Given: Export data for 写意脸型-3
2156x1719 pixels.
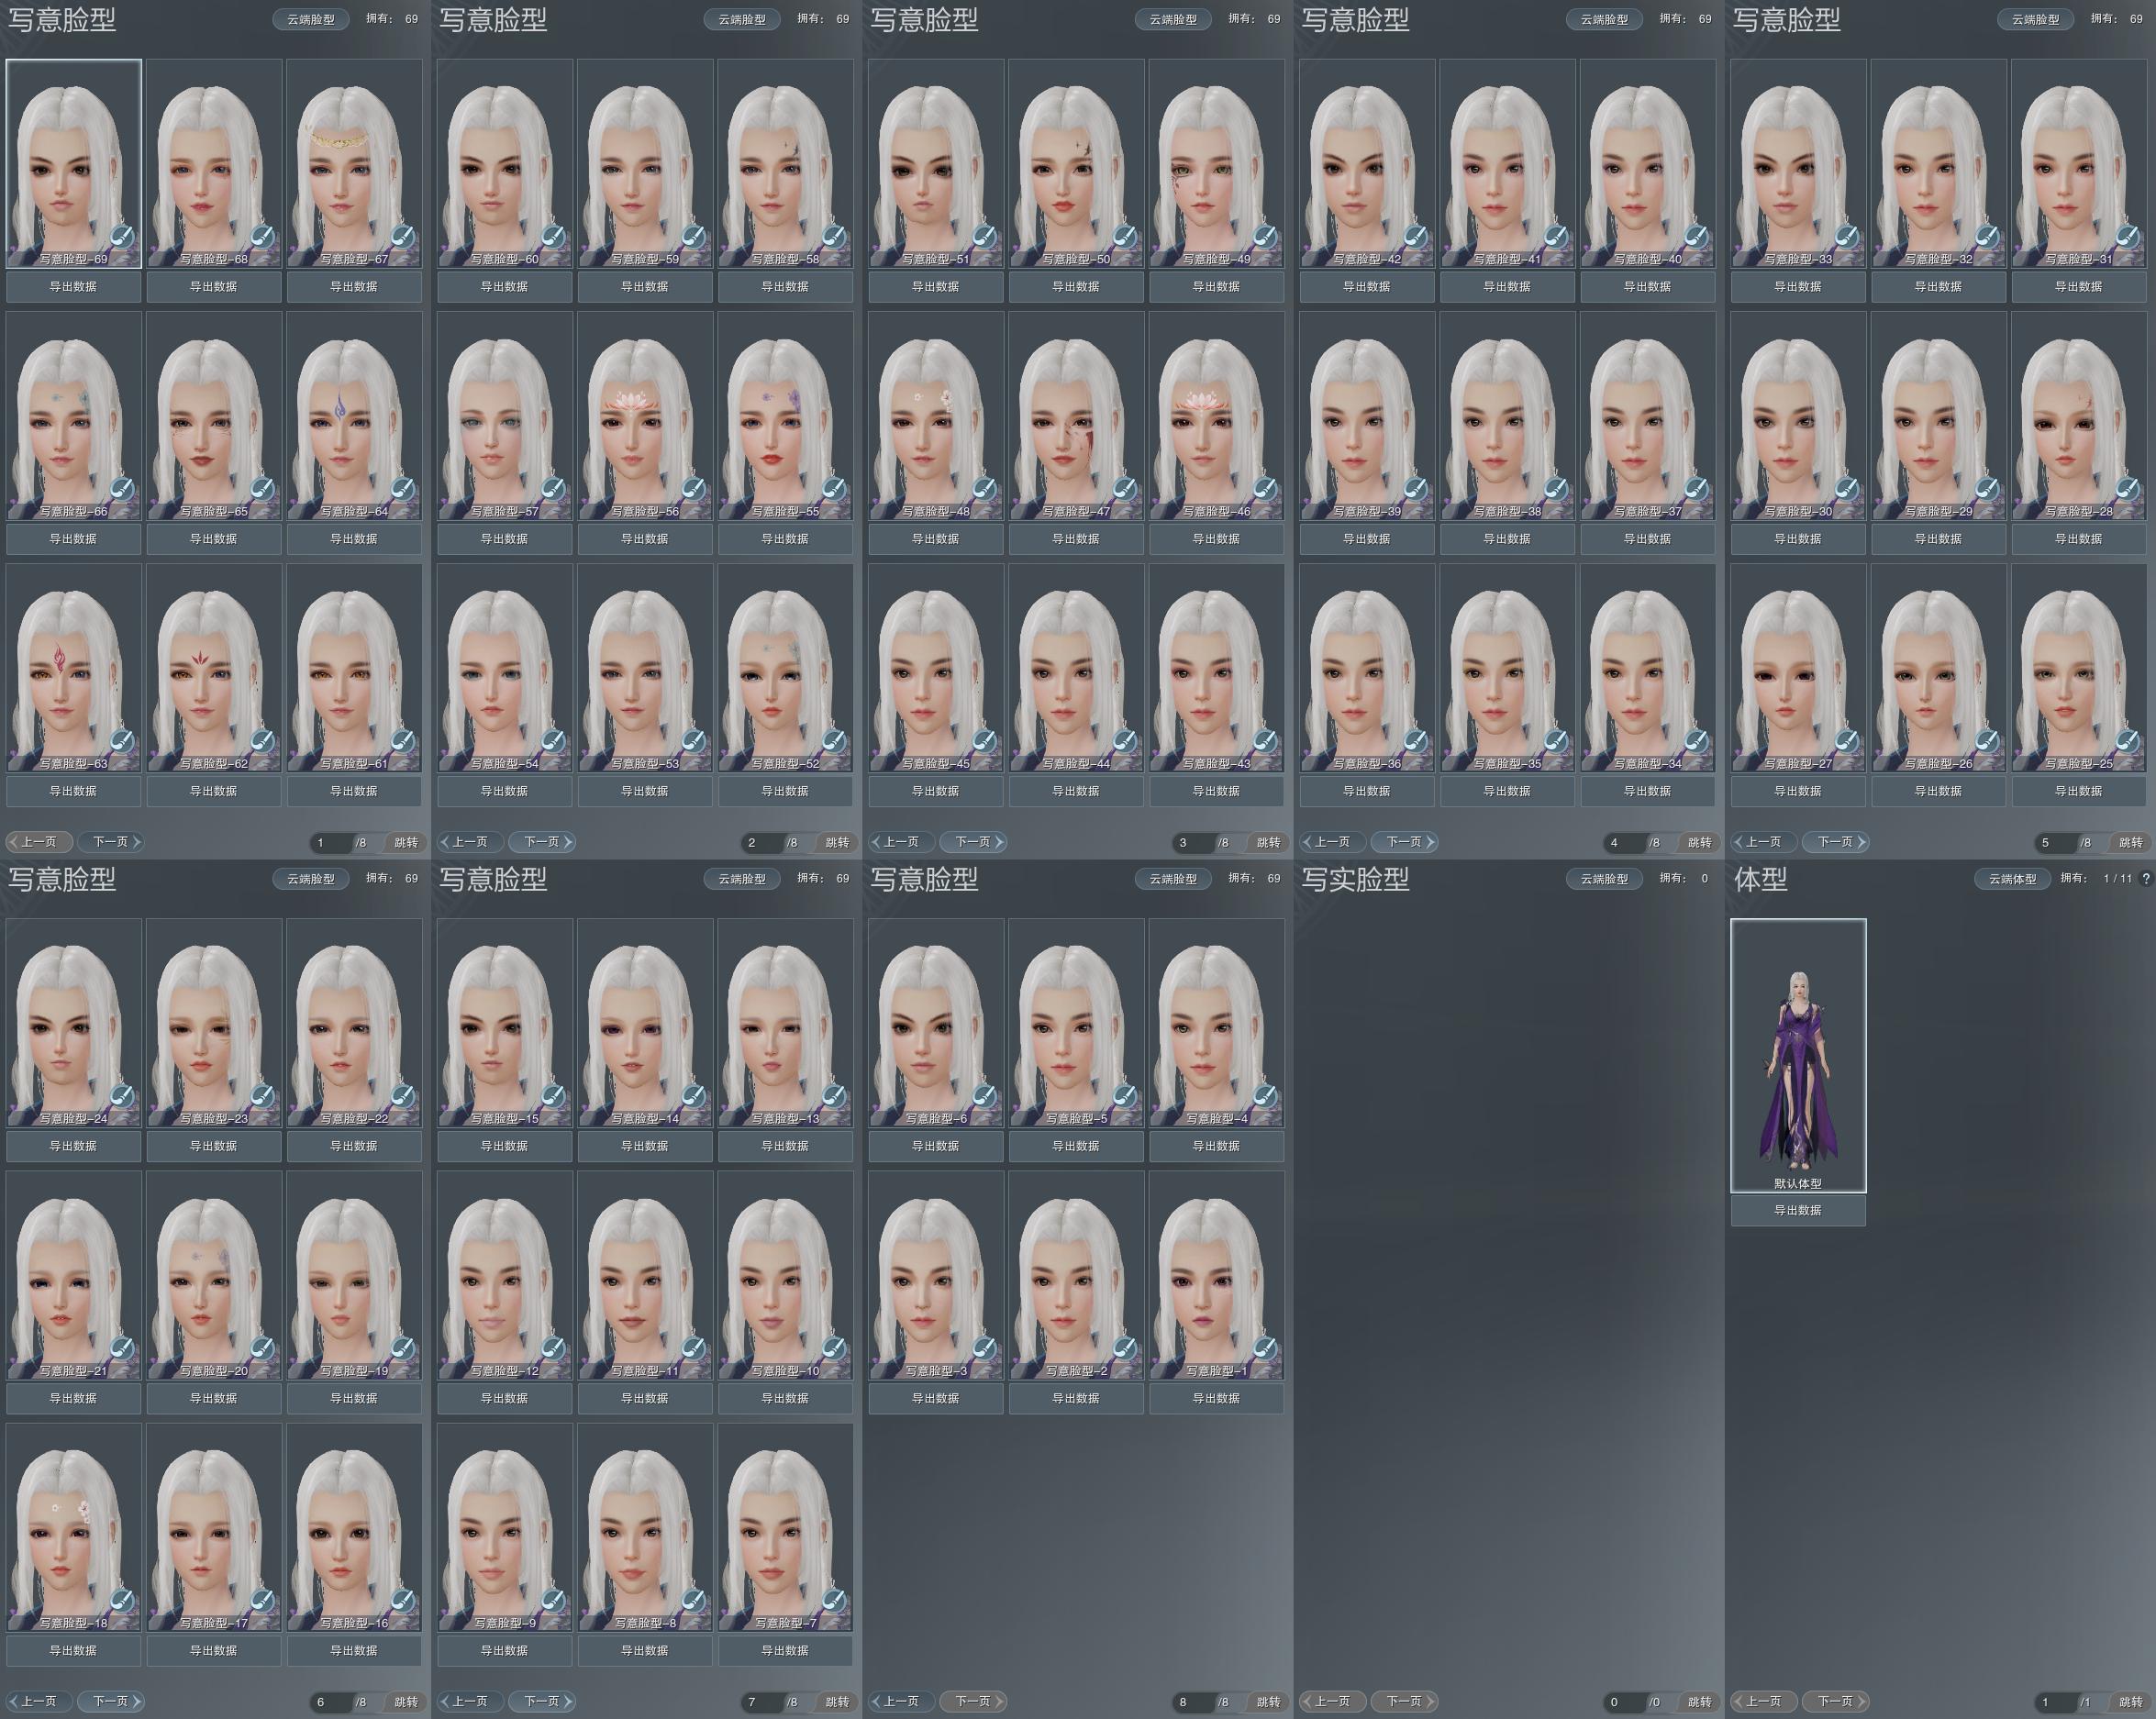Looking at the screenshot, I should click(935, 1399).
